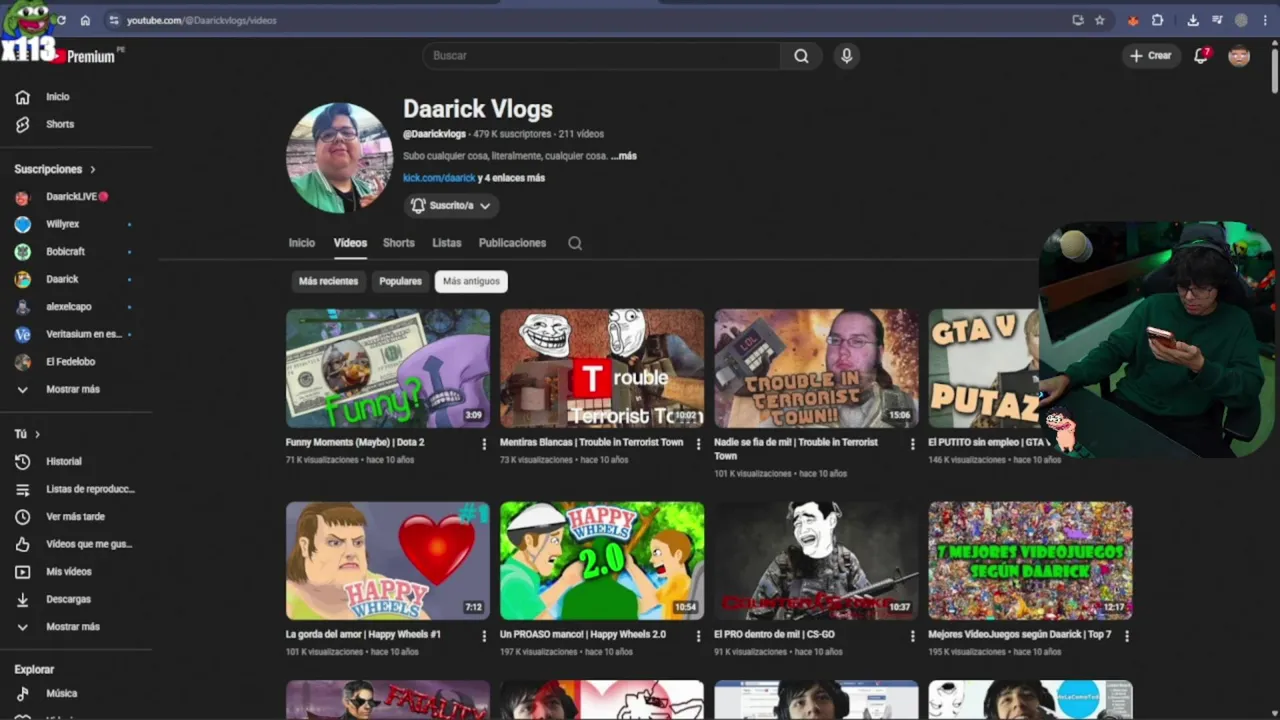Open browser downloads icon
This screenshot has width=1280, height=720.
(1193, 20)
